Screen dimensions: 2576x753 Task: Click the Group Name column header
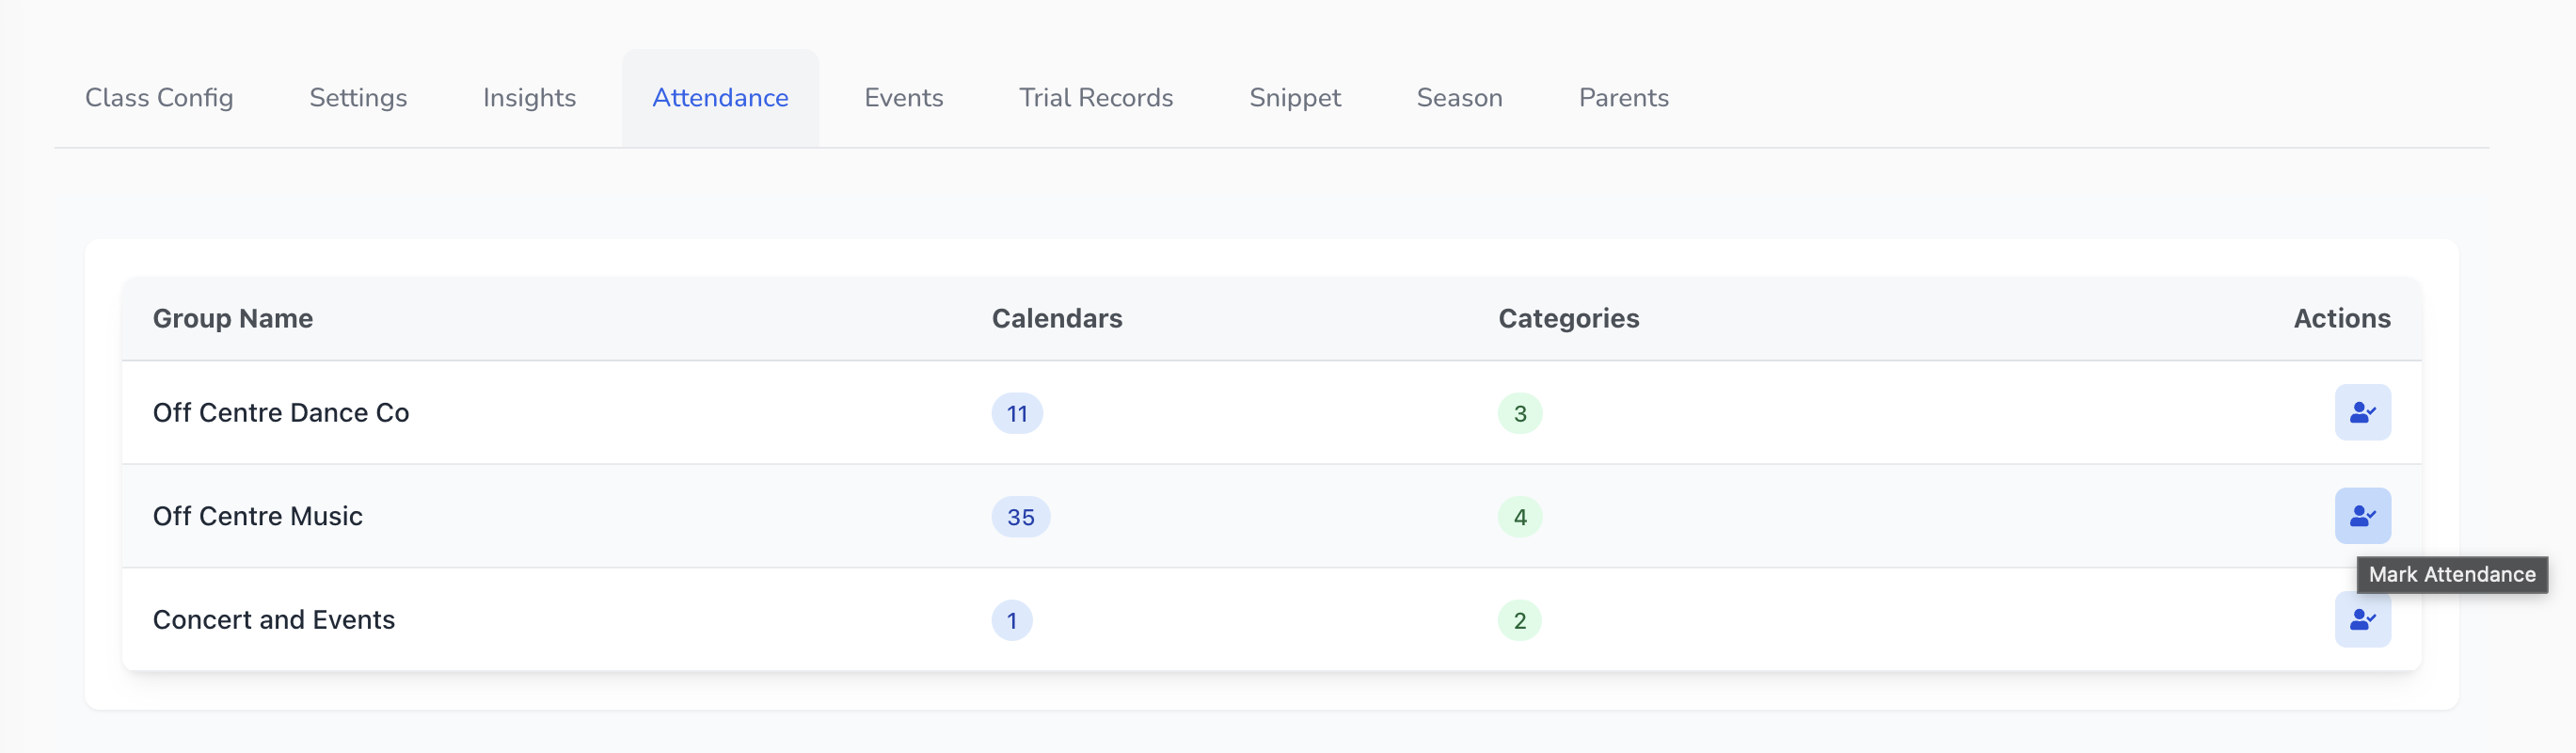click(232, 318)
